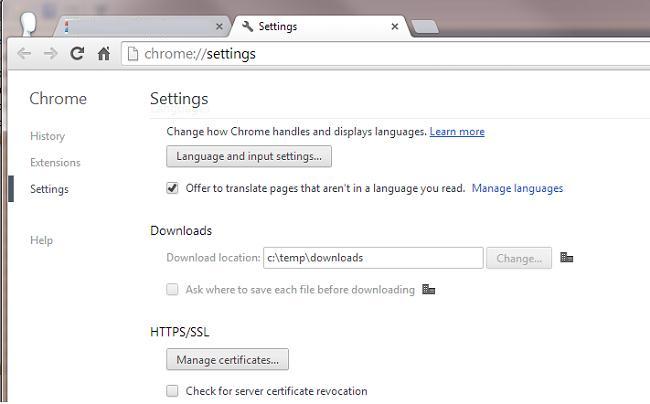The image size is (650, 404).
Task: Open Manage languages link
Action: (517, 188)
